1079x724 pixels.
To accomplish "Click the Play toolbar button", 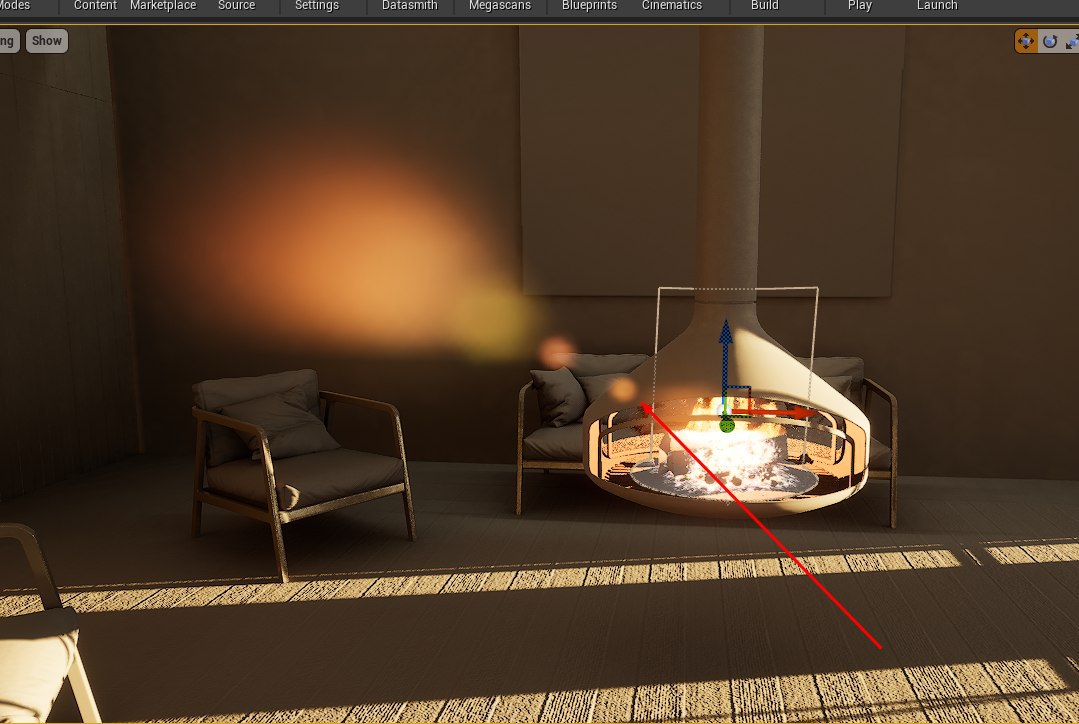I will click(x=859, y=6).
